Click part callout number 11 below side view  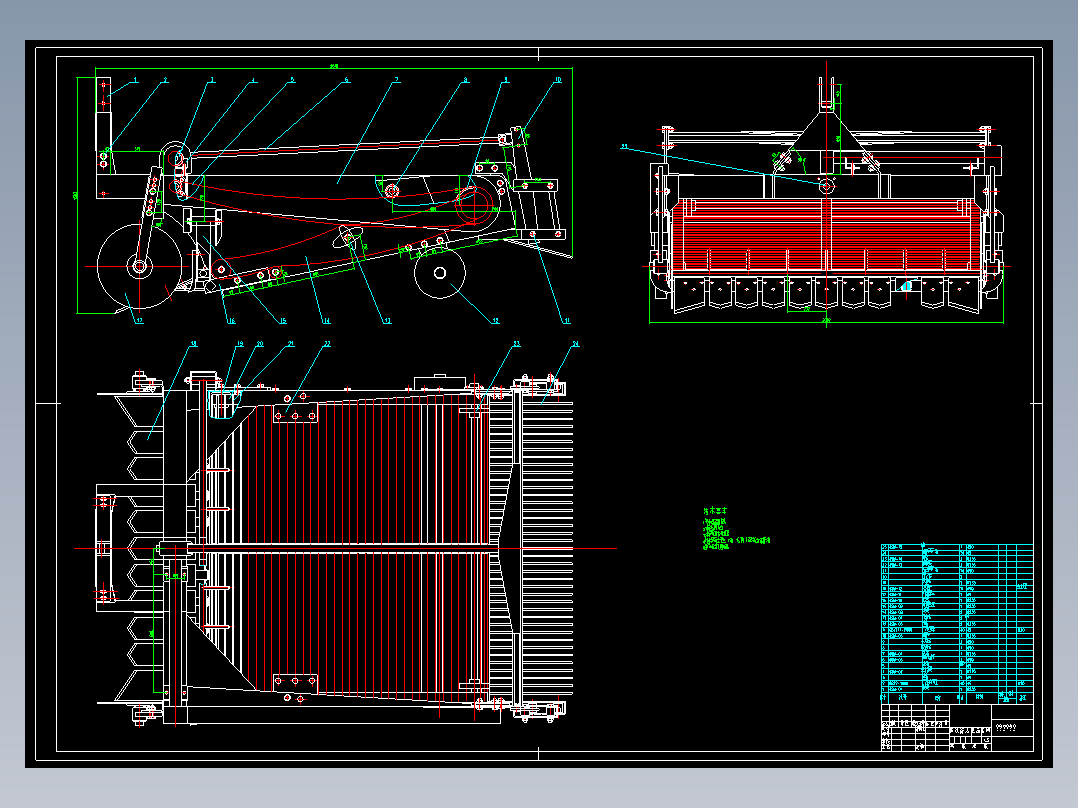tap(566, 320)
